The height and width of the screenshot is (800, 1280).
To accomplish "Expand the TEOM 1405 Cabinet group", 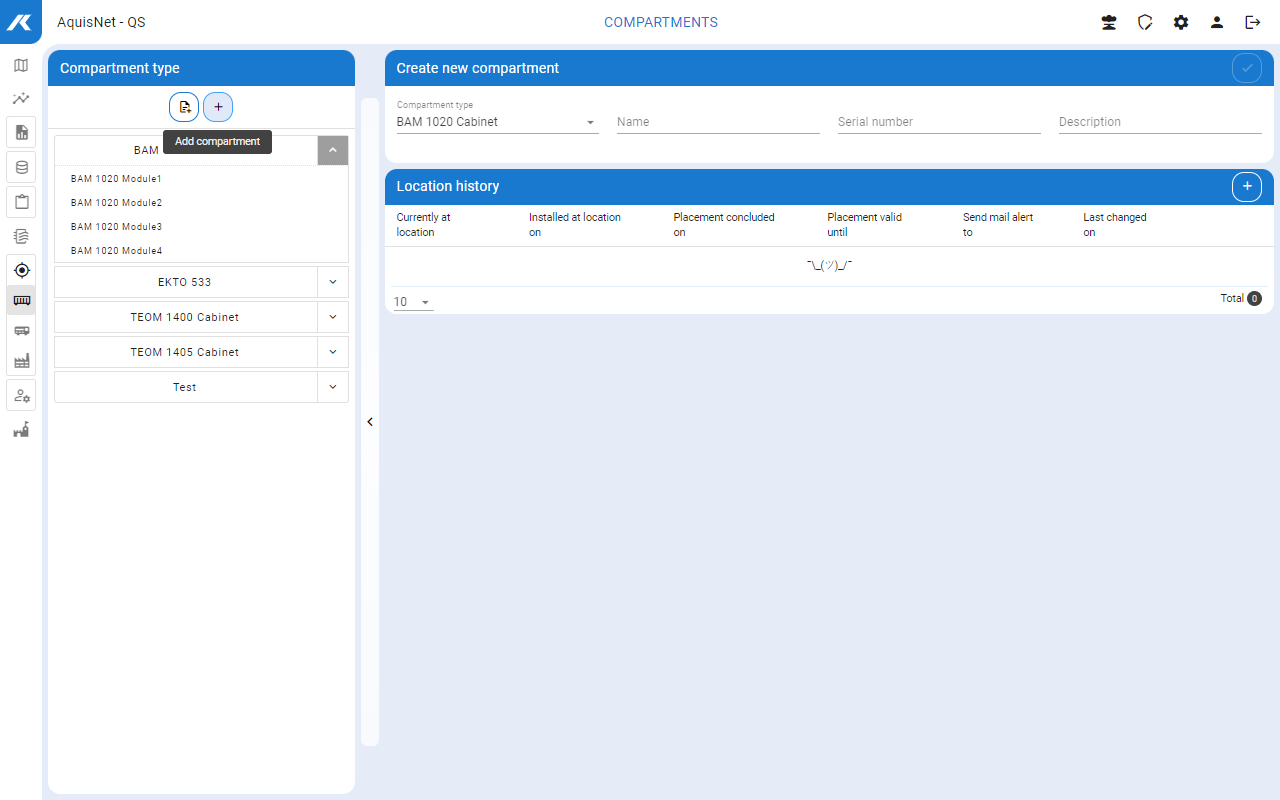I will coord(333,352).
